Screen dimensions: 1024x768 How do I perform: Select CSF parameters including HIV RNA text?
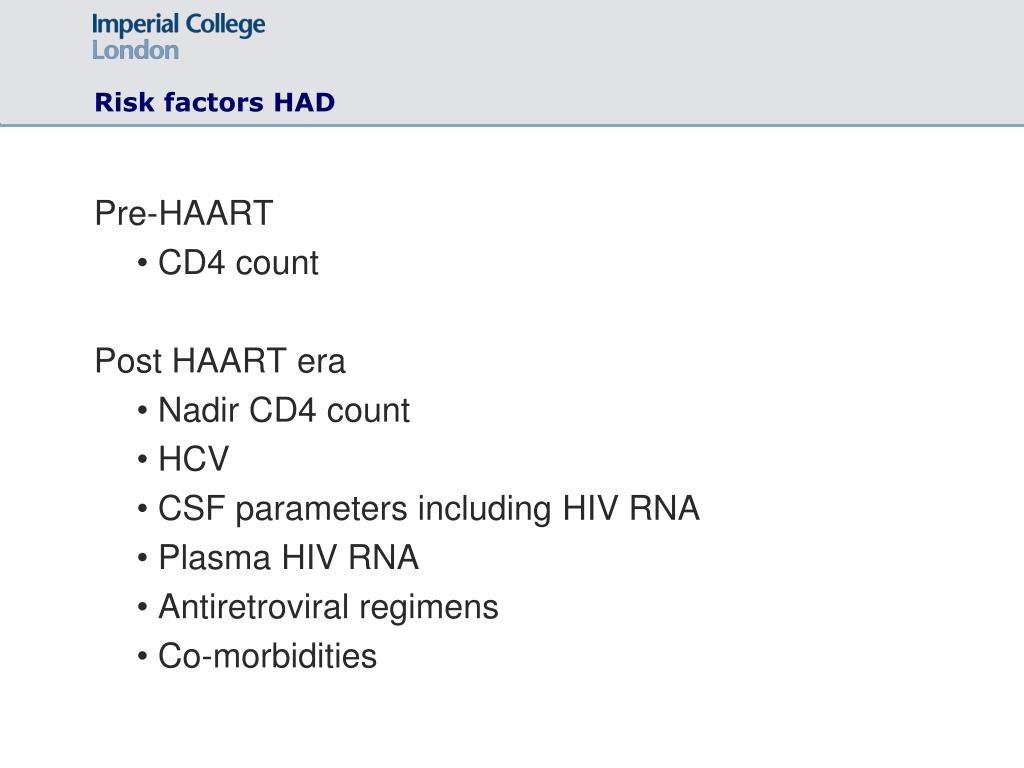click(x=429, y=509)
